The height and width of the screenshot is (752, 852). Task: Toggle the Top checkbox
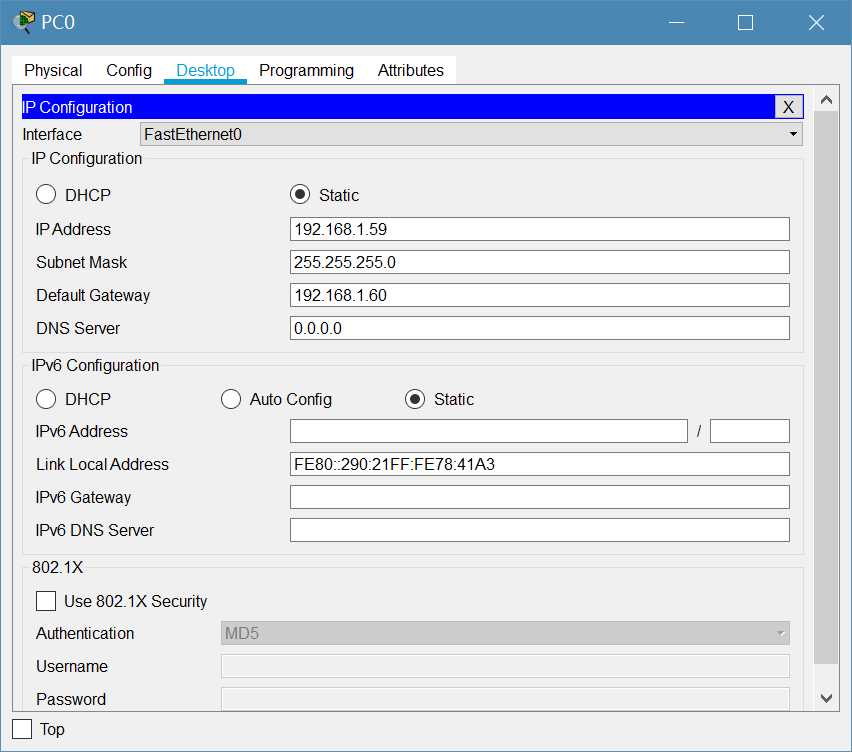coord(22,729)
